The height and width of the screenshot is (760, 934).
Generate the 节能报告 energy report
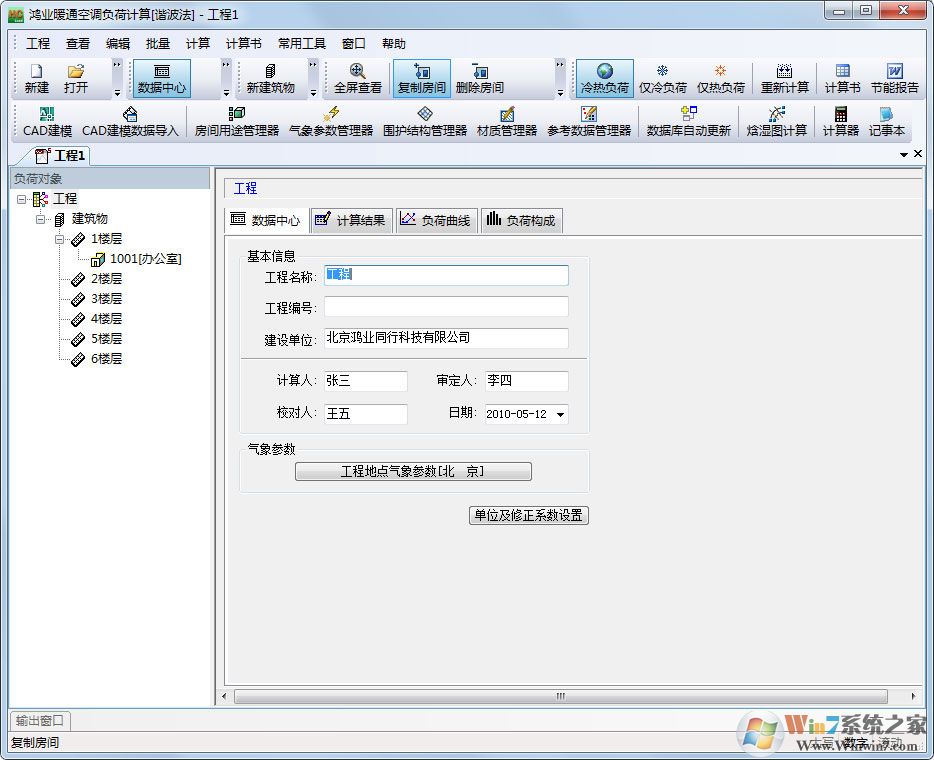pyautogui.click(x=895, y=78)
